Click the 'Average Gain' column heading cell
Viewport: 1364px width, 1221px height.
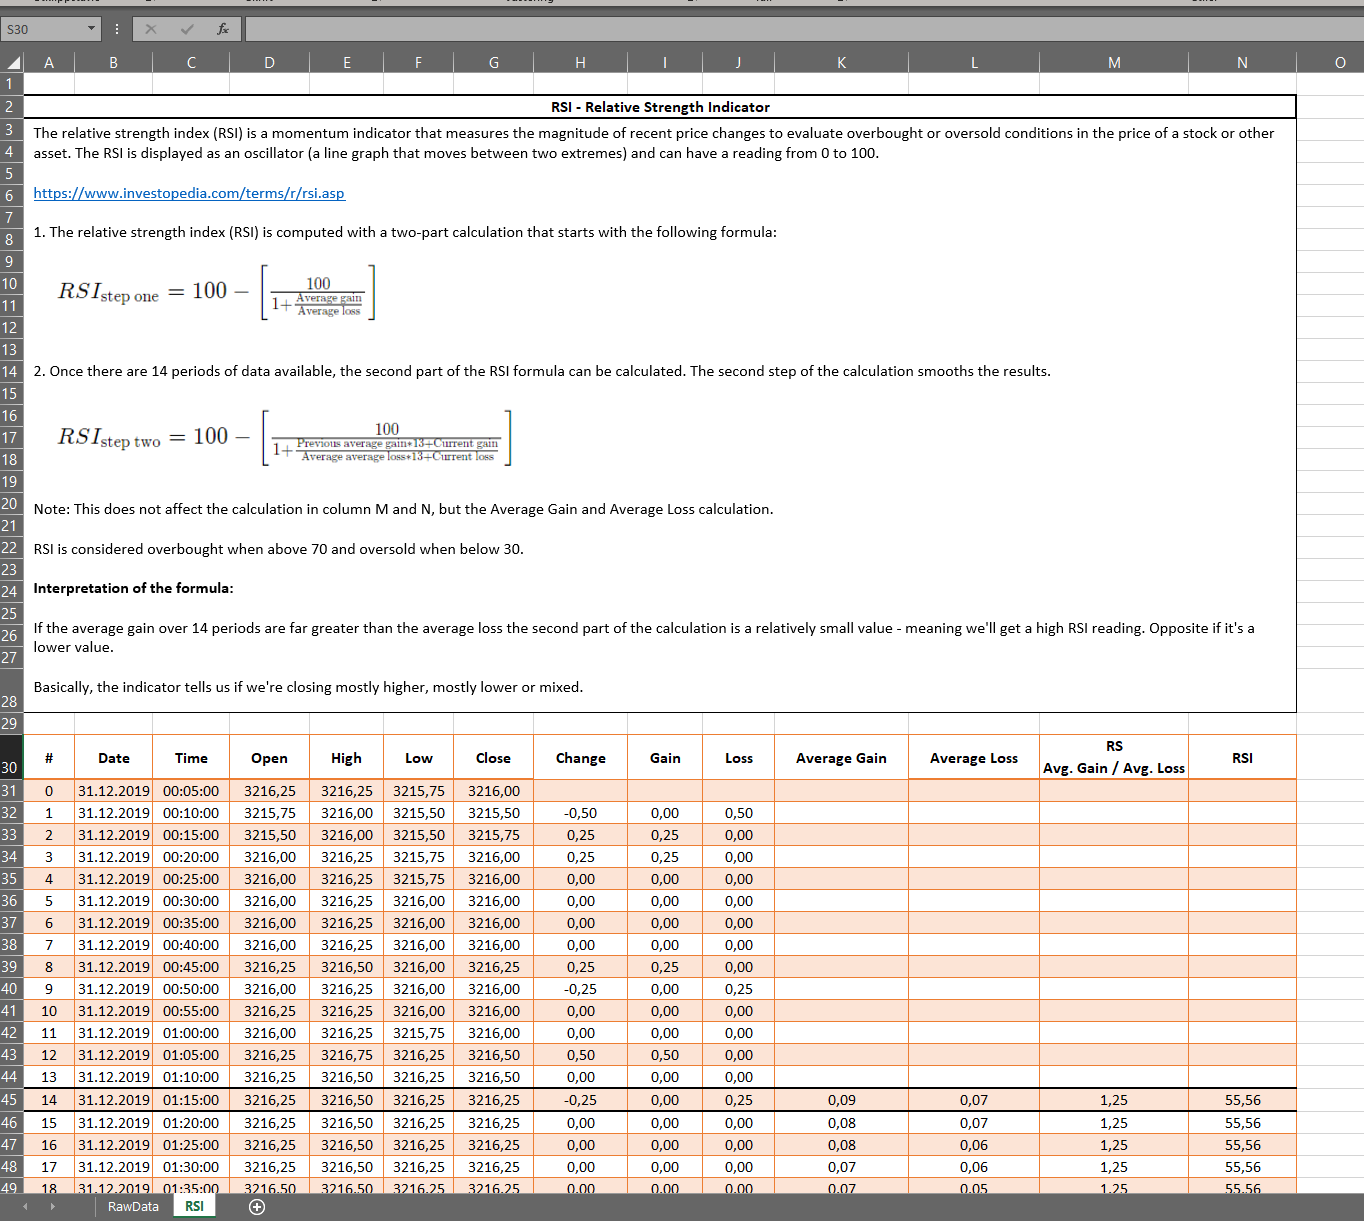coord(841,758)
